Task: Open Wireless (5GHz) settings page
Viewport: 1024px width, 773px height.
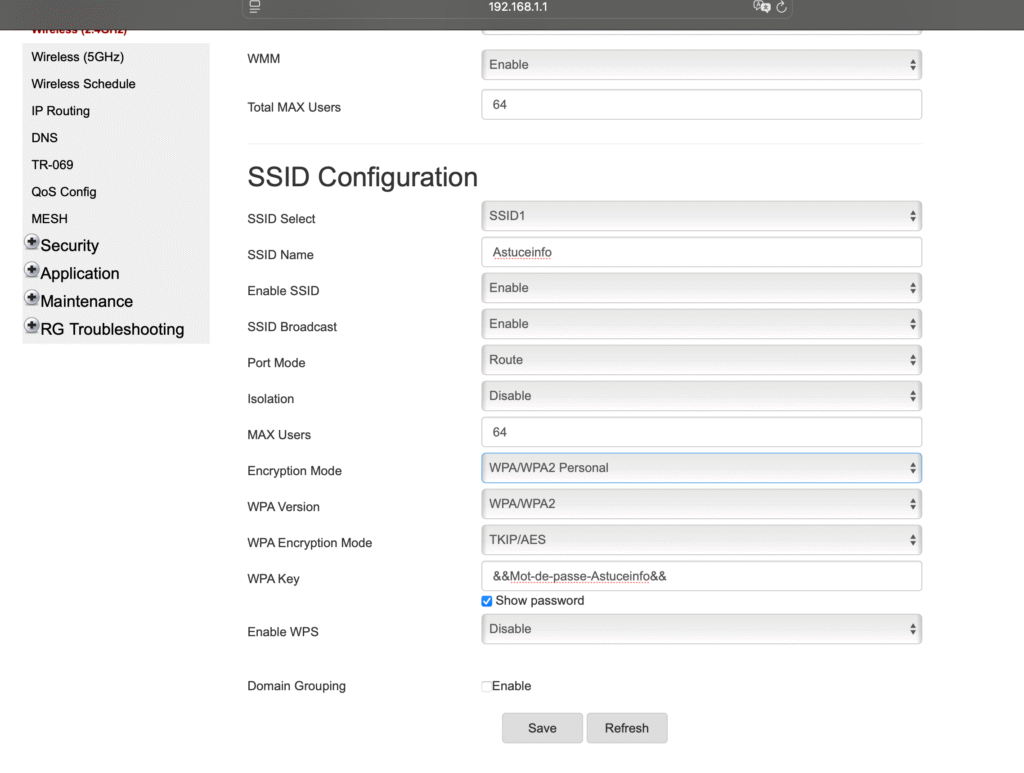Action: pyautogui.click(x=78, y=57)
